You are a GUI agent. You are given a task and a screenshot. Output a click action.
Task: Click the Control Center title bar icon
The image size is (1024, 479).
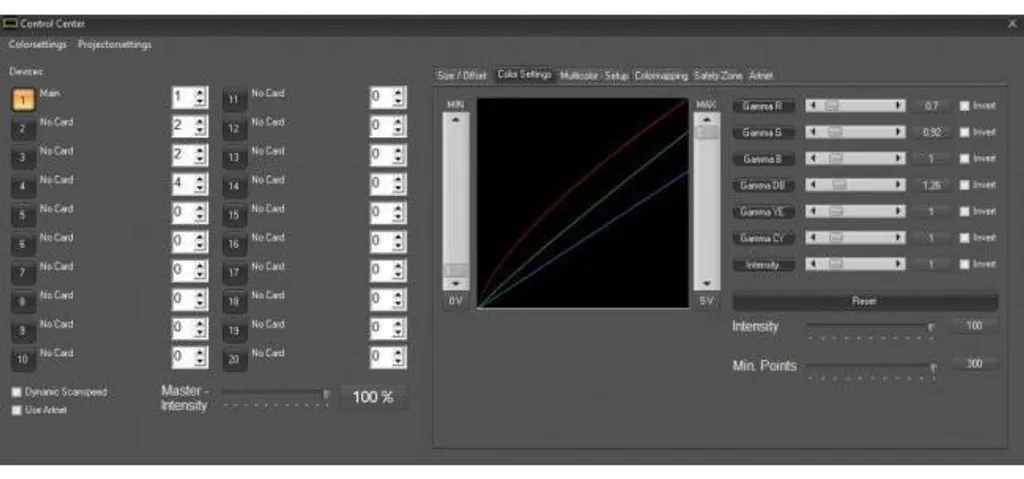coord(10,24)
